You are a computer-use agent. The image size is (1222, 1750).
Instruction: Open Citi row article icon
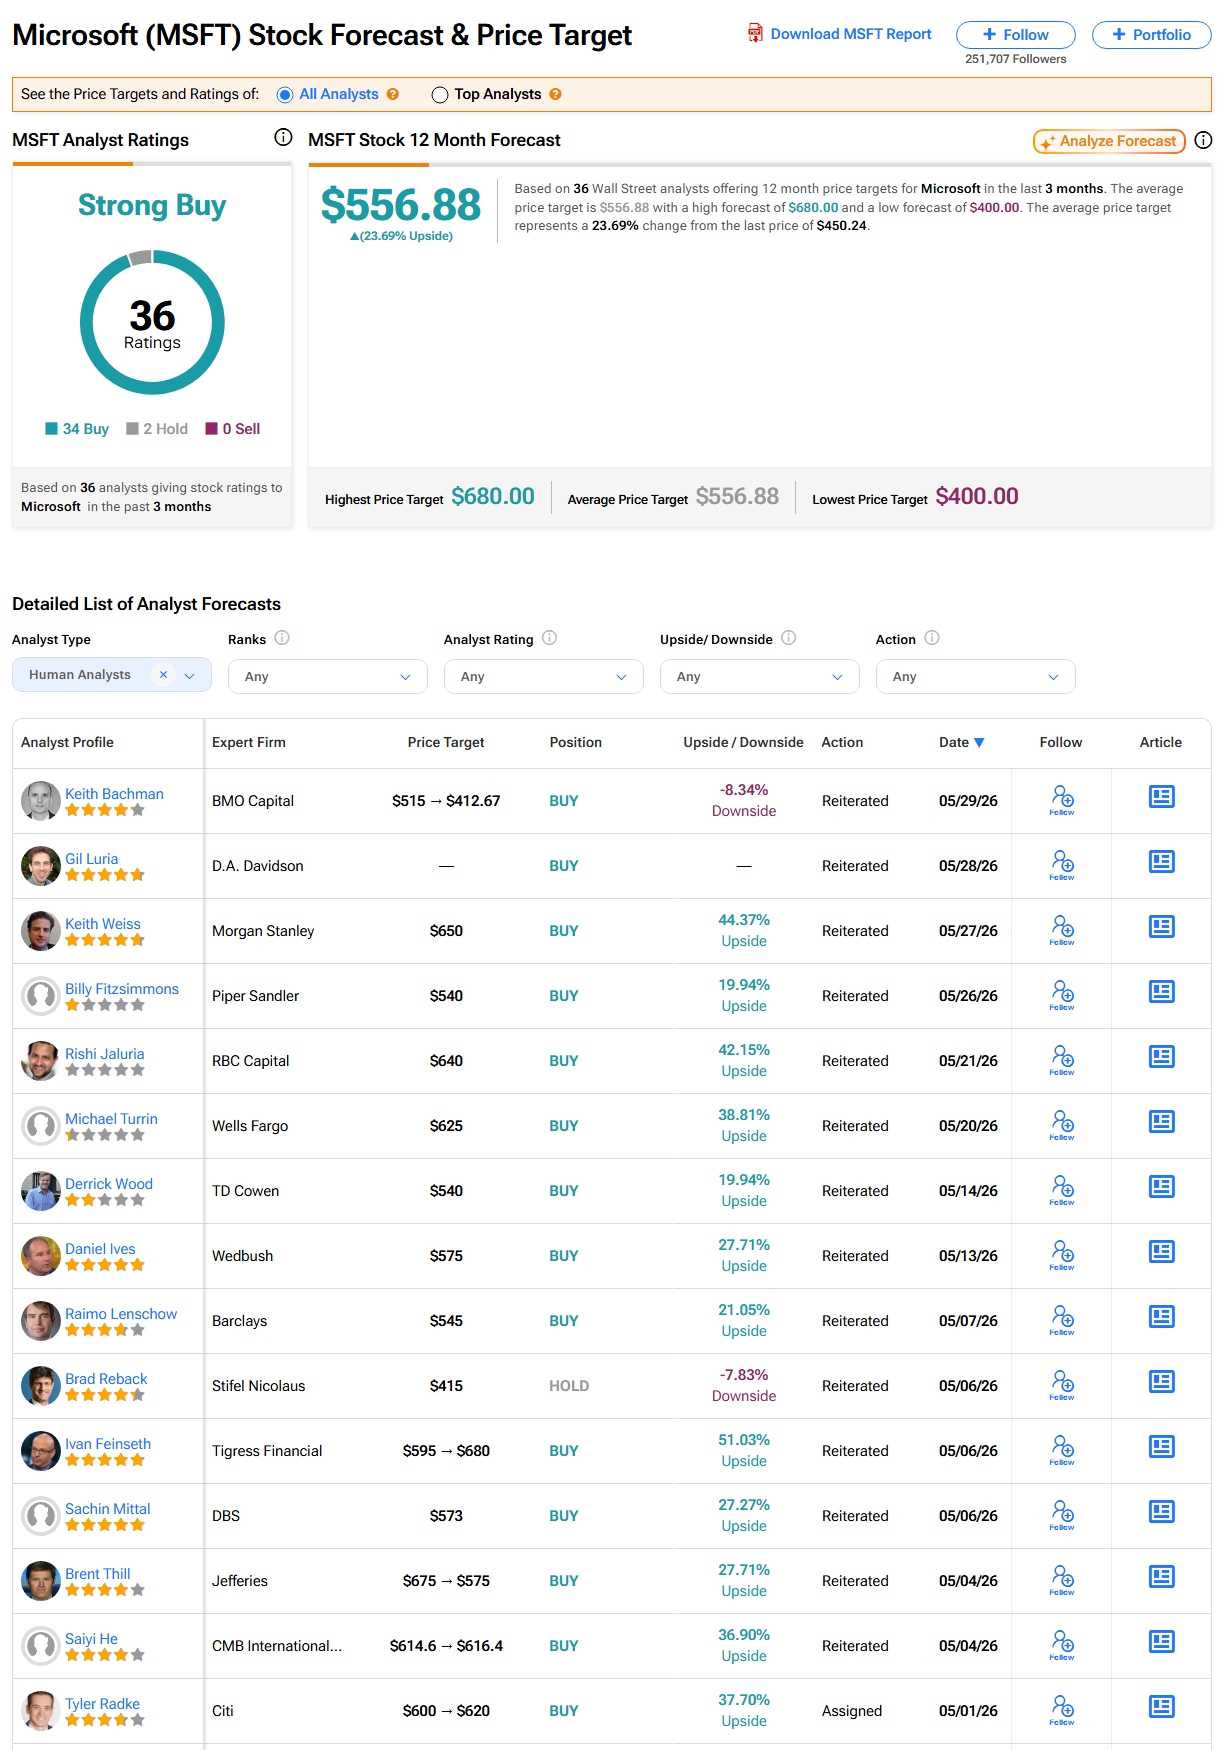point(1161,1707)
